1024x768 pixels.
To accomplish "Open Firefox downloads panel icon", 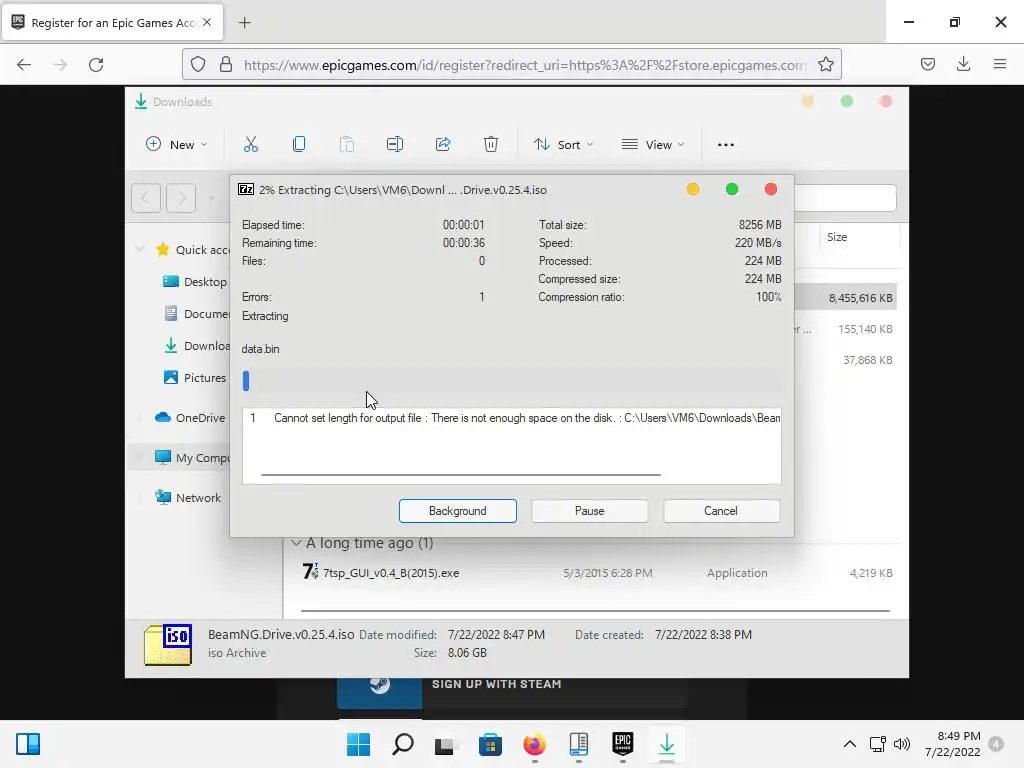I will point(963,64).
